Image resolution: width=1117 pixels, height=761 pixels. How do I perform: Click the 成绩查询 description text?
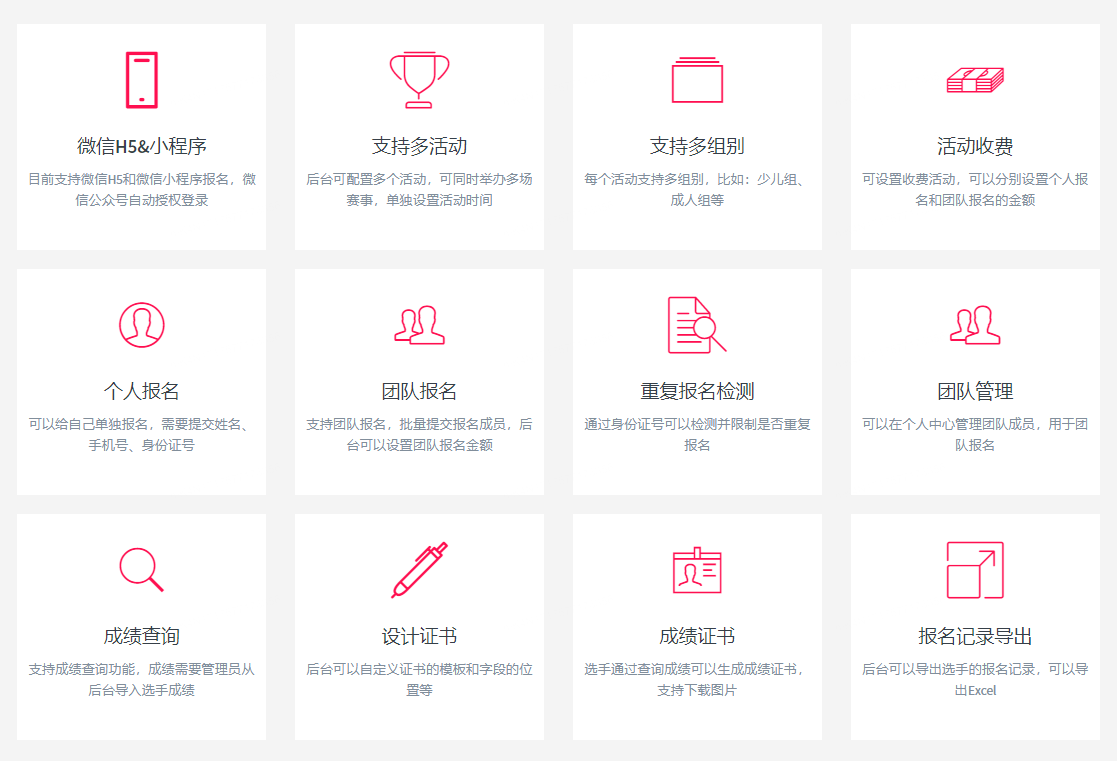coord(141,680)
